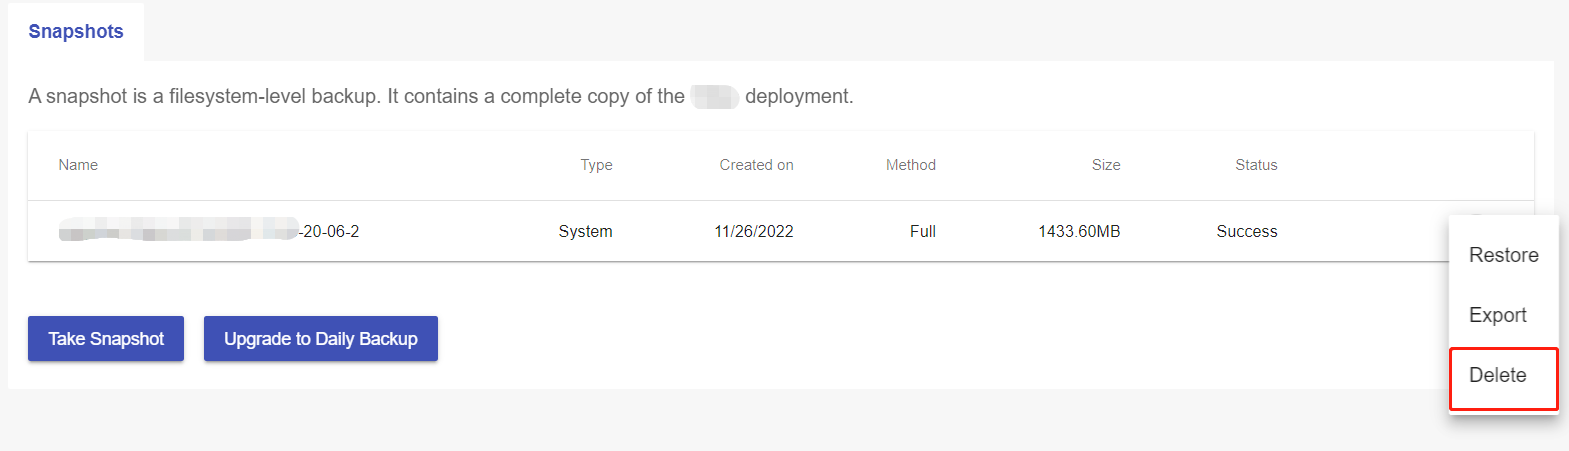Open the Snapshots tab
Image resolution: width=1569 pixels, height=451 pixels.
[76, 32]
